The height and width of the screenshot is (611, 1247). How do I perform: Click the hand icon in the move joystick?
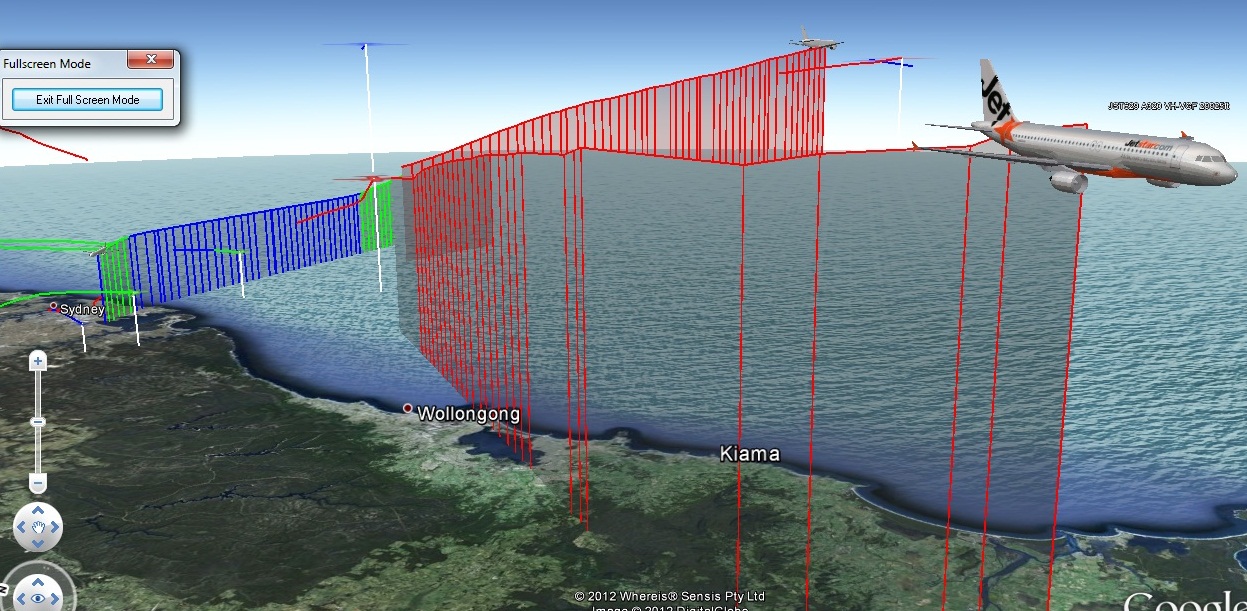38,527
